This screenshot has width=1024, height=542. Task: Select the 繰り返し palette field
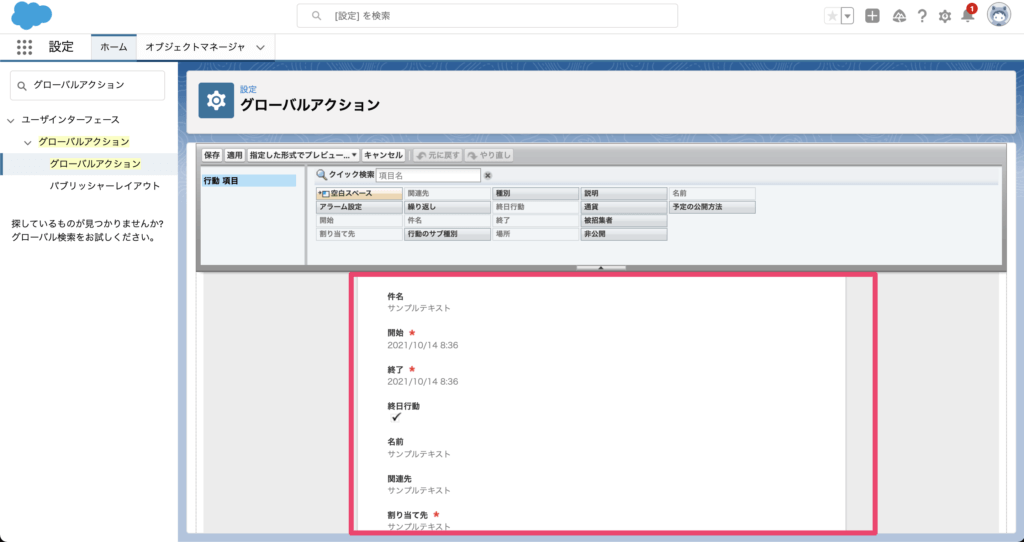[447, 207]
